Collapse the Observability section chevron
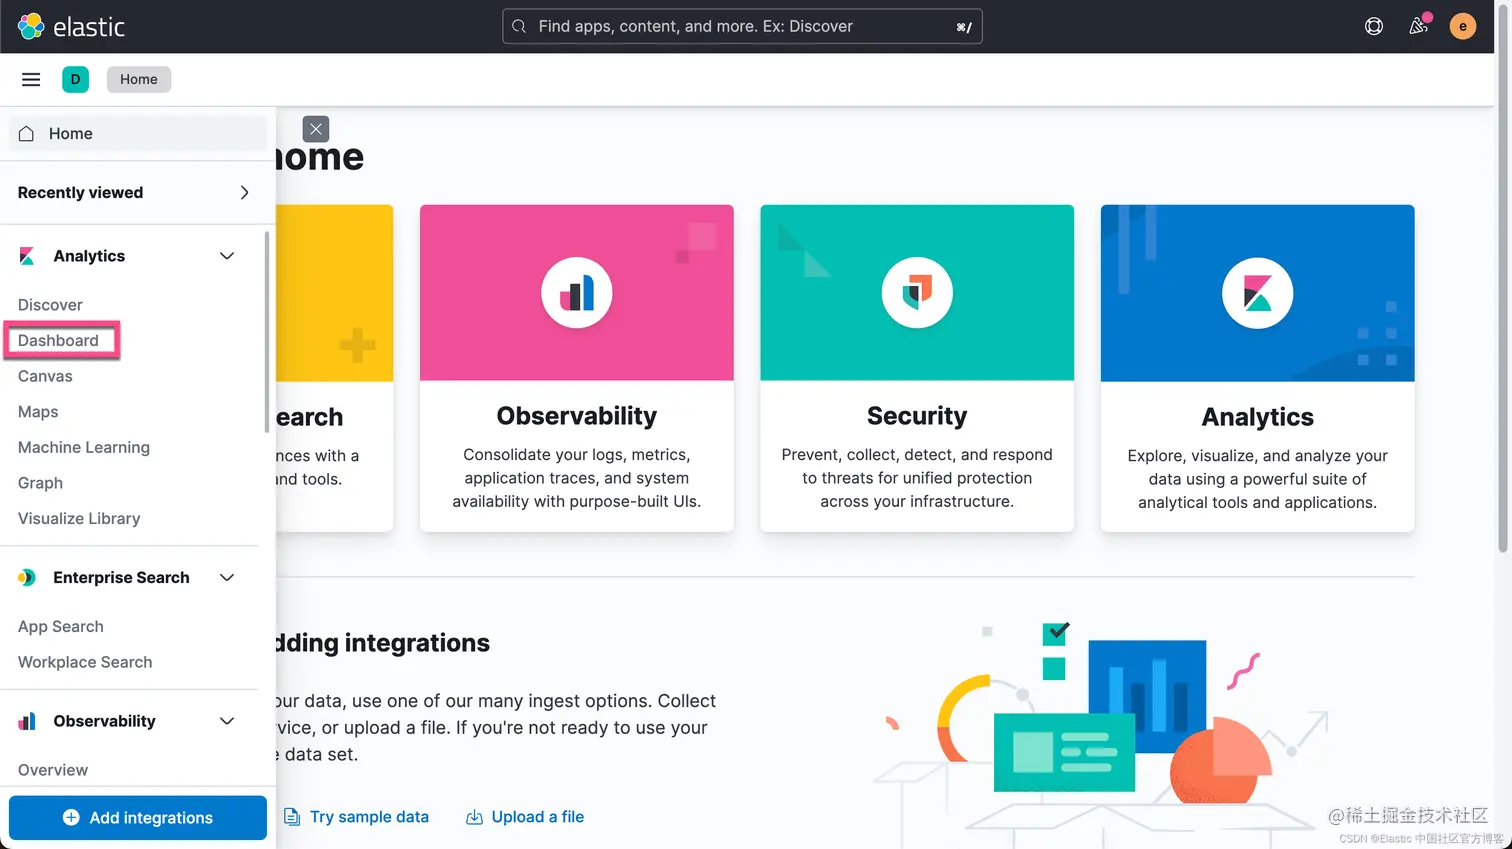The width and height of the screenshot is (1512, 849). [227, 721]
